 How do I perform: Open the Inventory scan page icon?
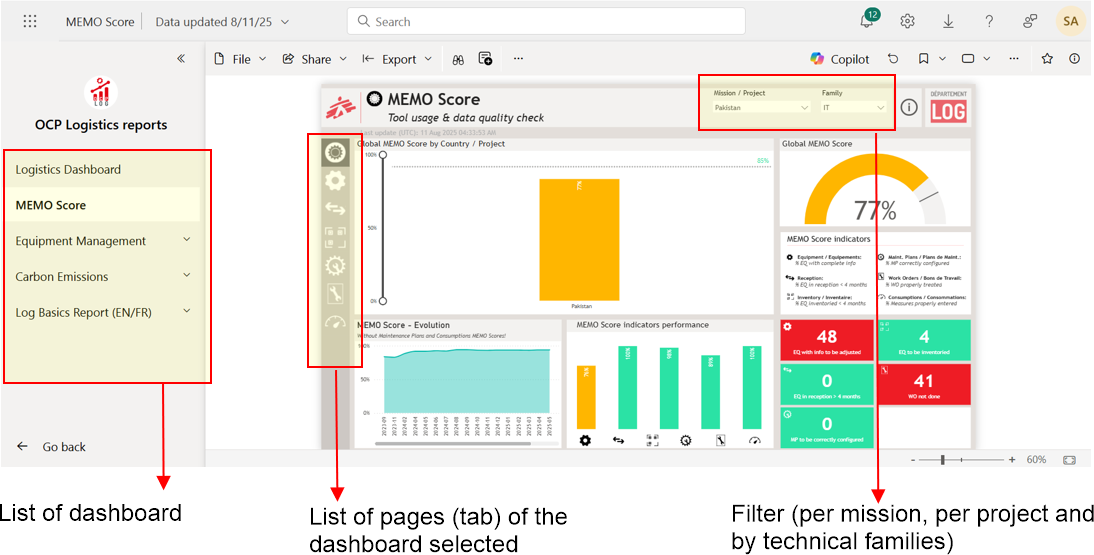coord(335,237)
